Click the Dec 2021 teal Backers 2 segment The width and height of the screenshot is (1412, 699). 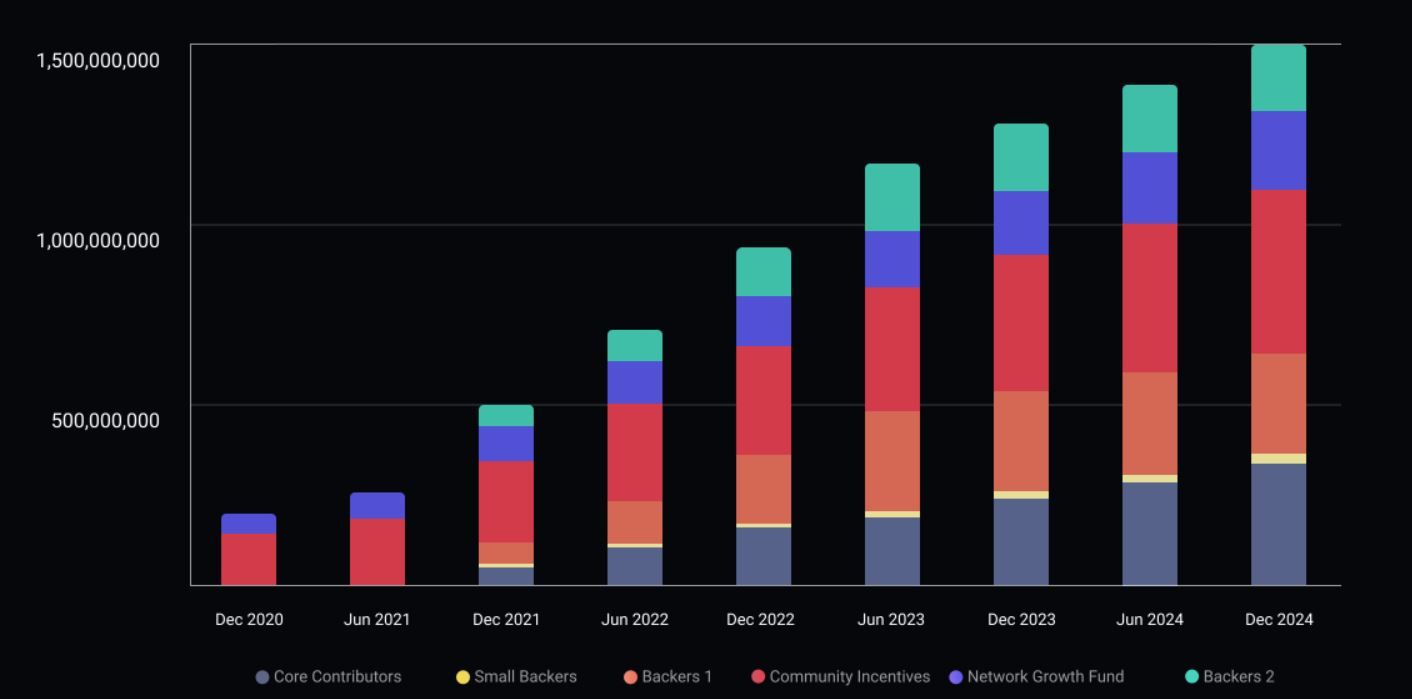[506, 416]
